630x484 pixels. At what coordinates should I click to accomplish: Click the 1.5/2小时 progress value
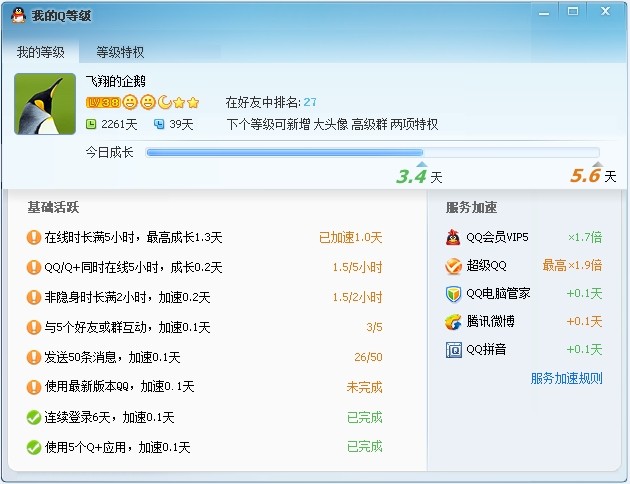[x=357, y=297]
